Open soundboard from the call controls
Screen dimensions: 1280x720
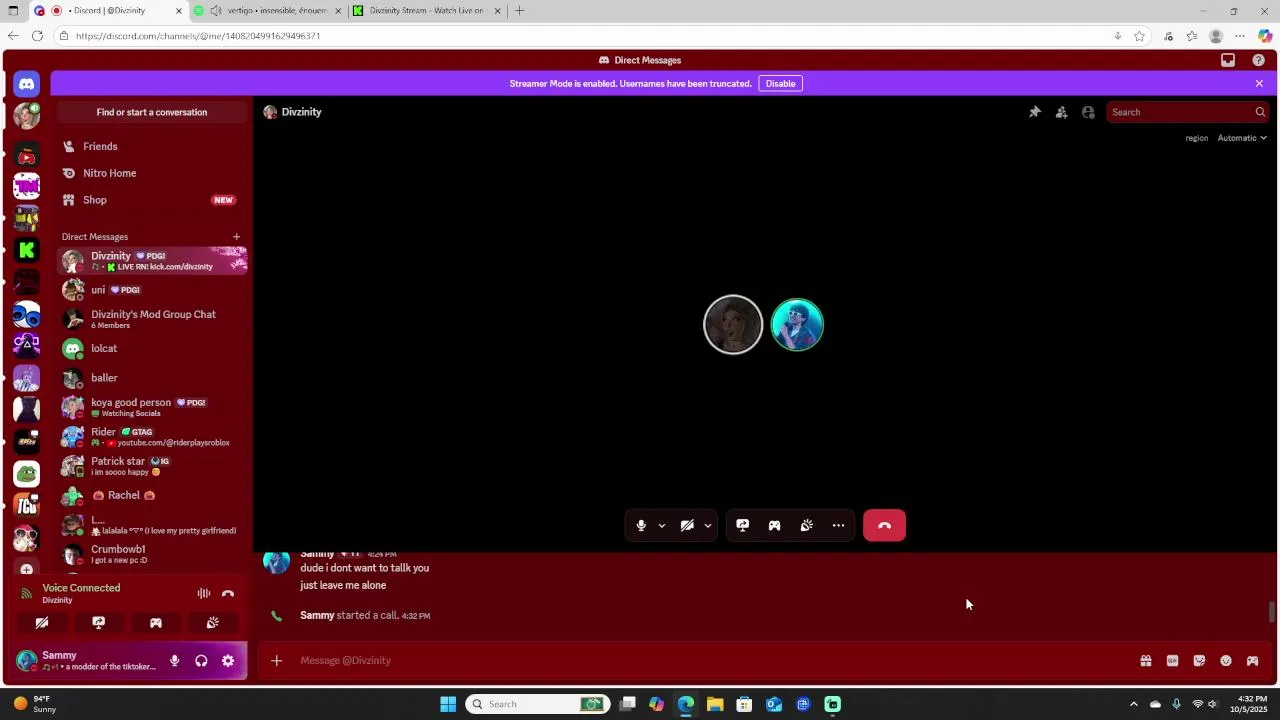tap(806, 526)
